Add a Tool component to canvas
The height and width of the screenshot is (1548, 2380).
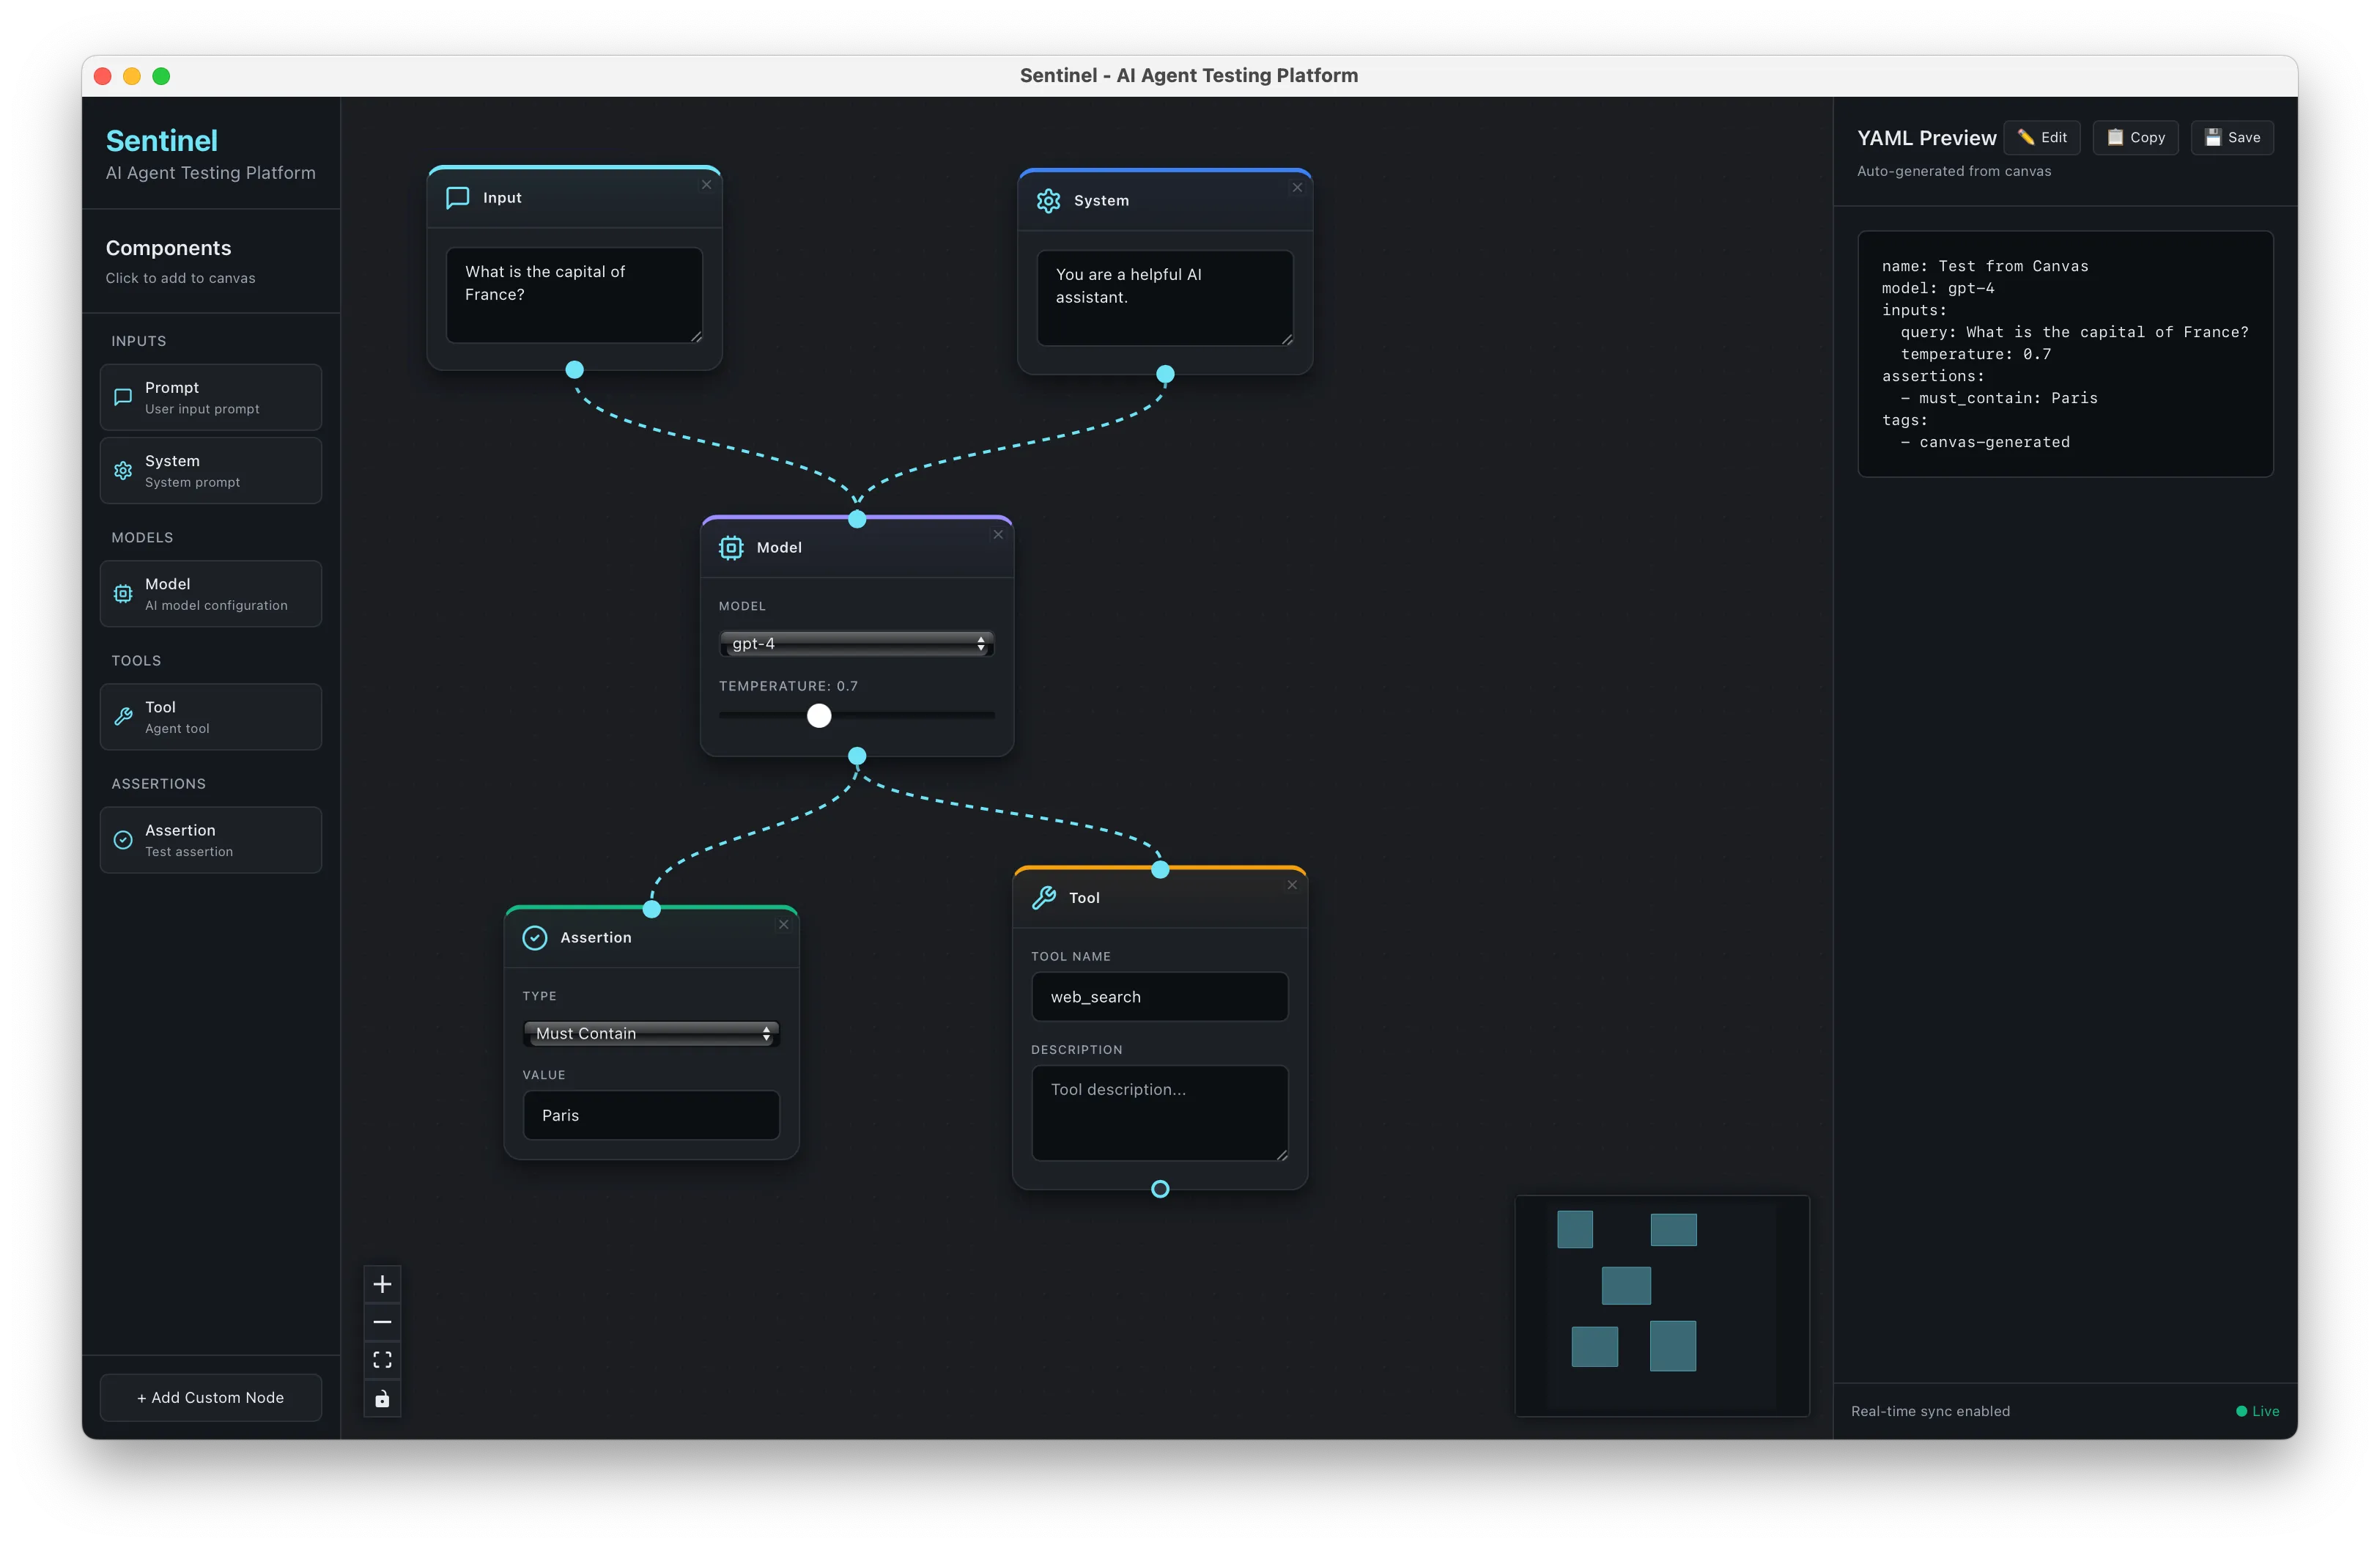click(x=211, y=716)
